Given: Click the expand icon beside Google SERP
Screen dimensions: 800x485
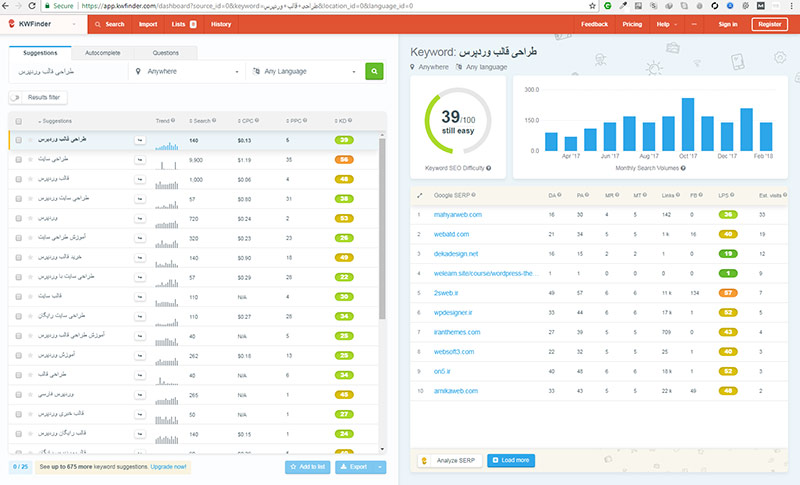Looking at the screenshot, I should [x=419, y=194].
